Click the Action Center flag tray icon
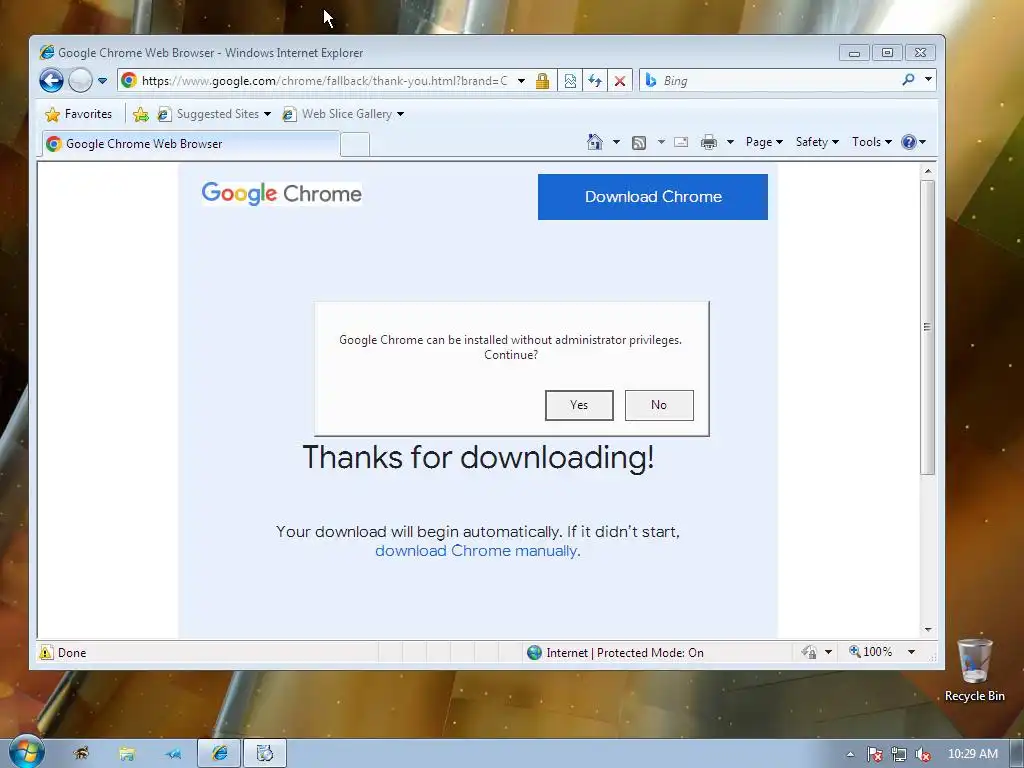The height and width of the screenshot is (768, 1024). 874,754
